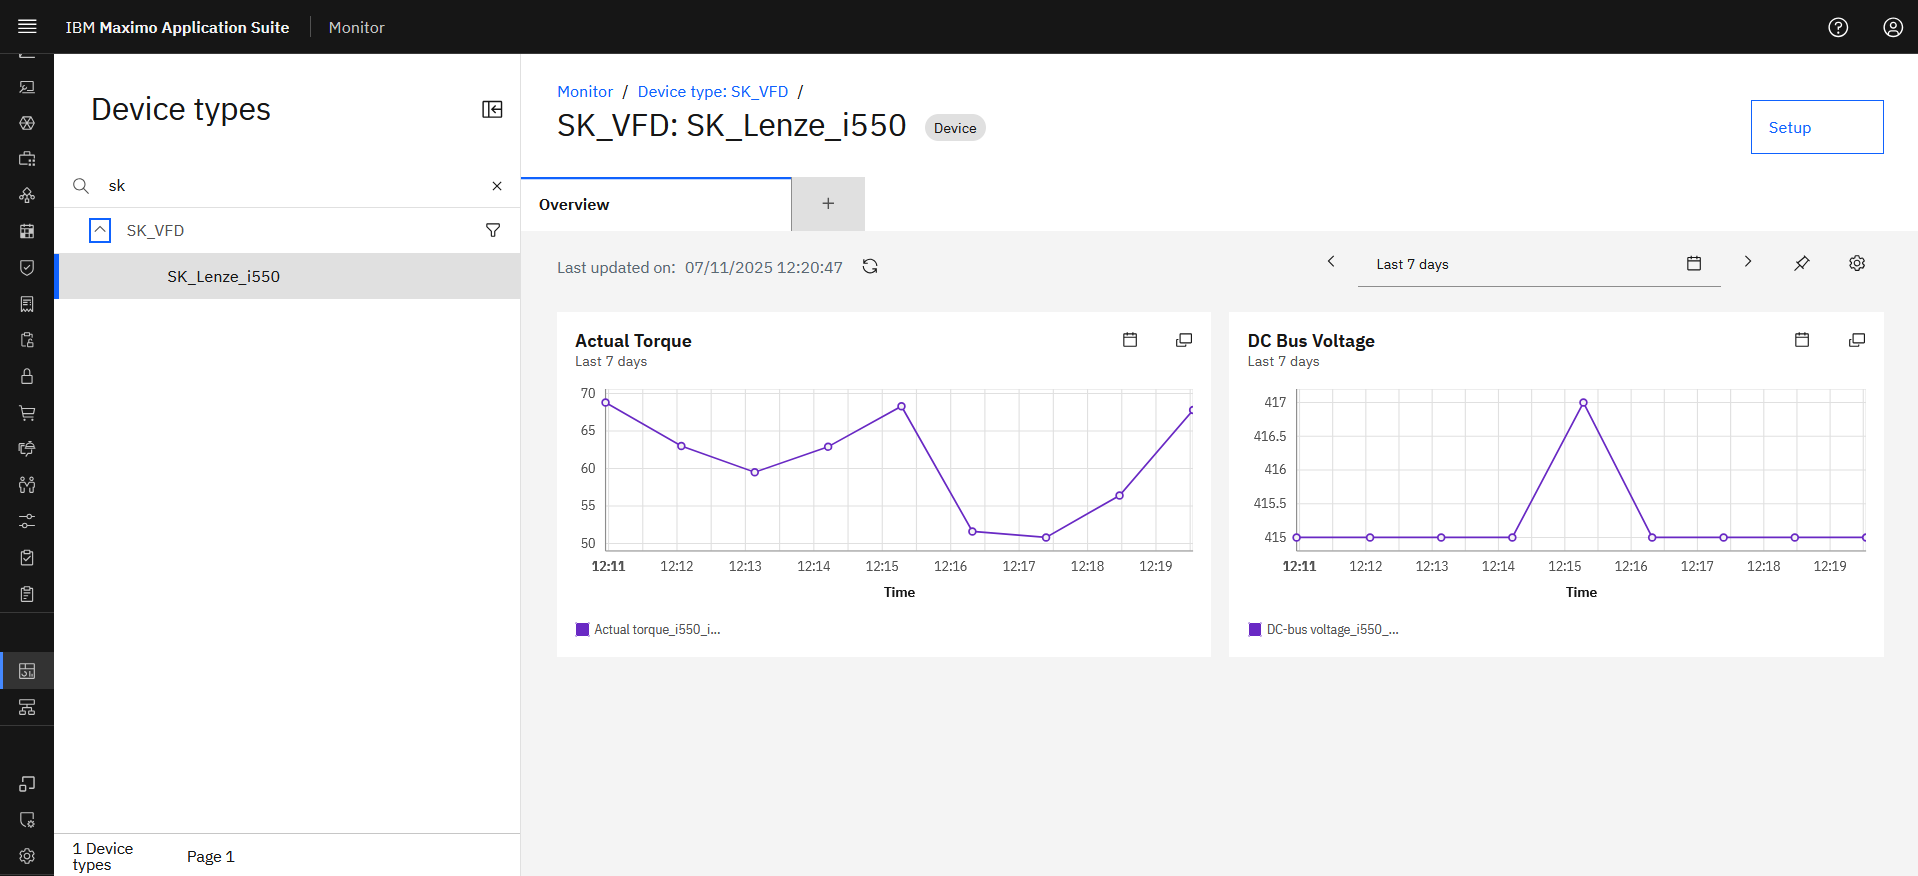
Task: Switch to the Overview tab
Action: coord(656,204)
